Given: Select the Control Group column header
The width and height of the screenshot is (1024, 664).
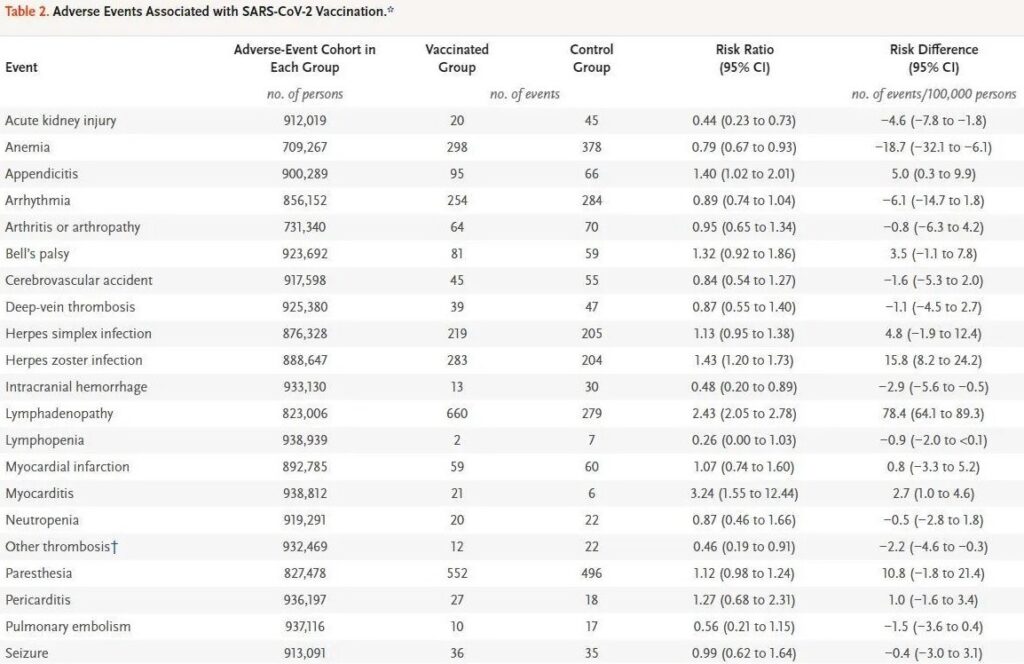Looking at the screenshot, I should 591,59.
